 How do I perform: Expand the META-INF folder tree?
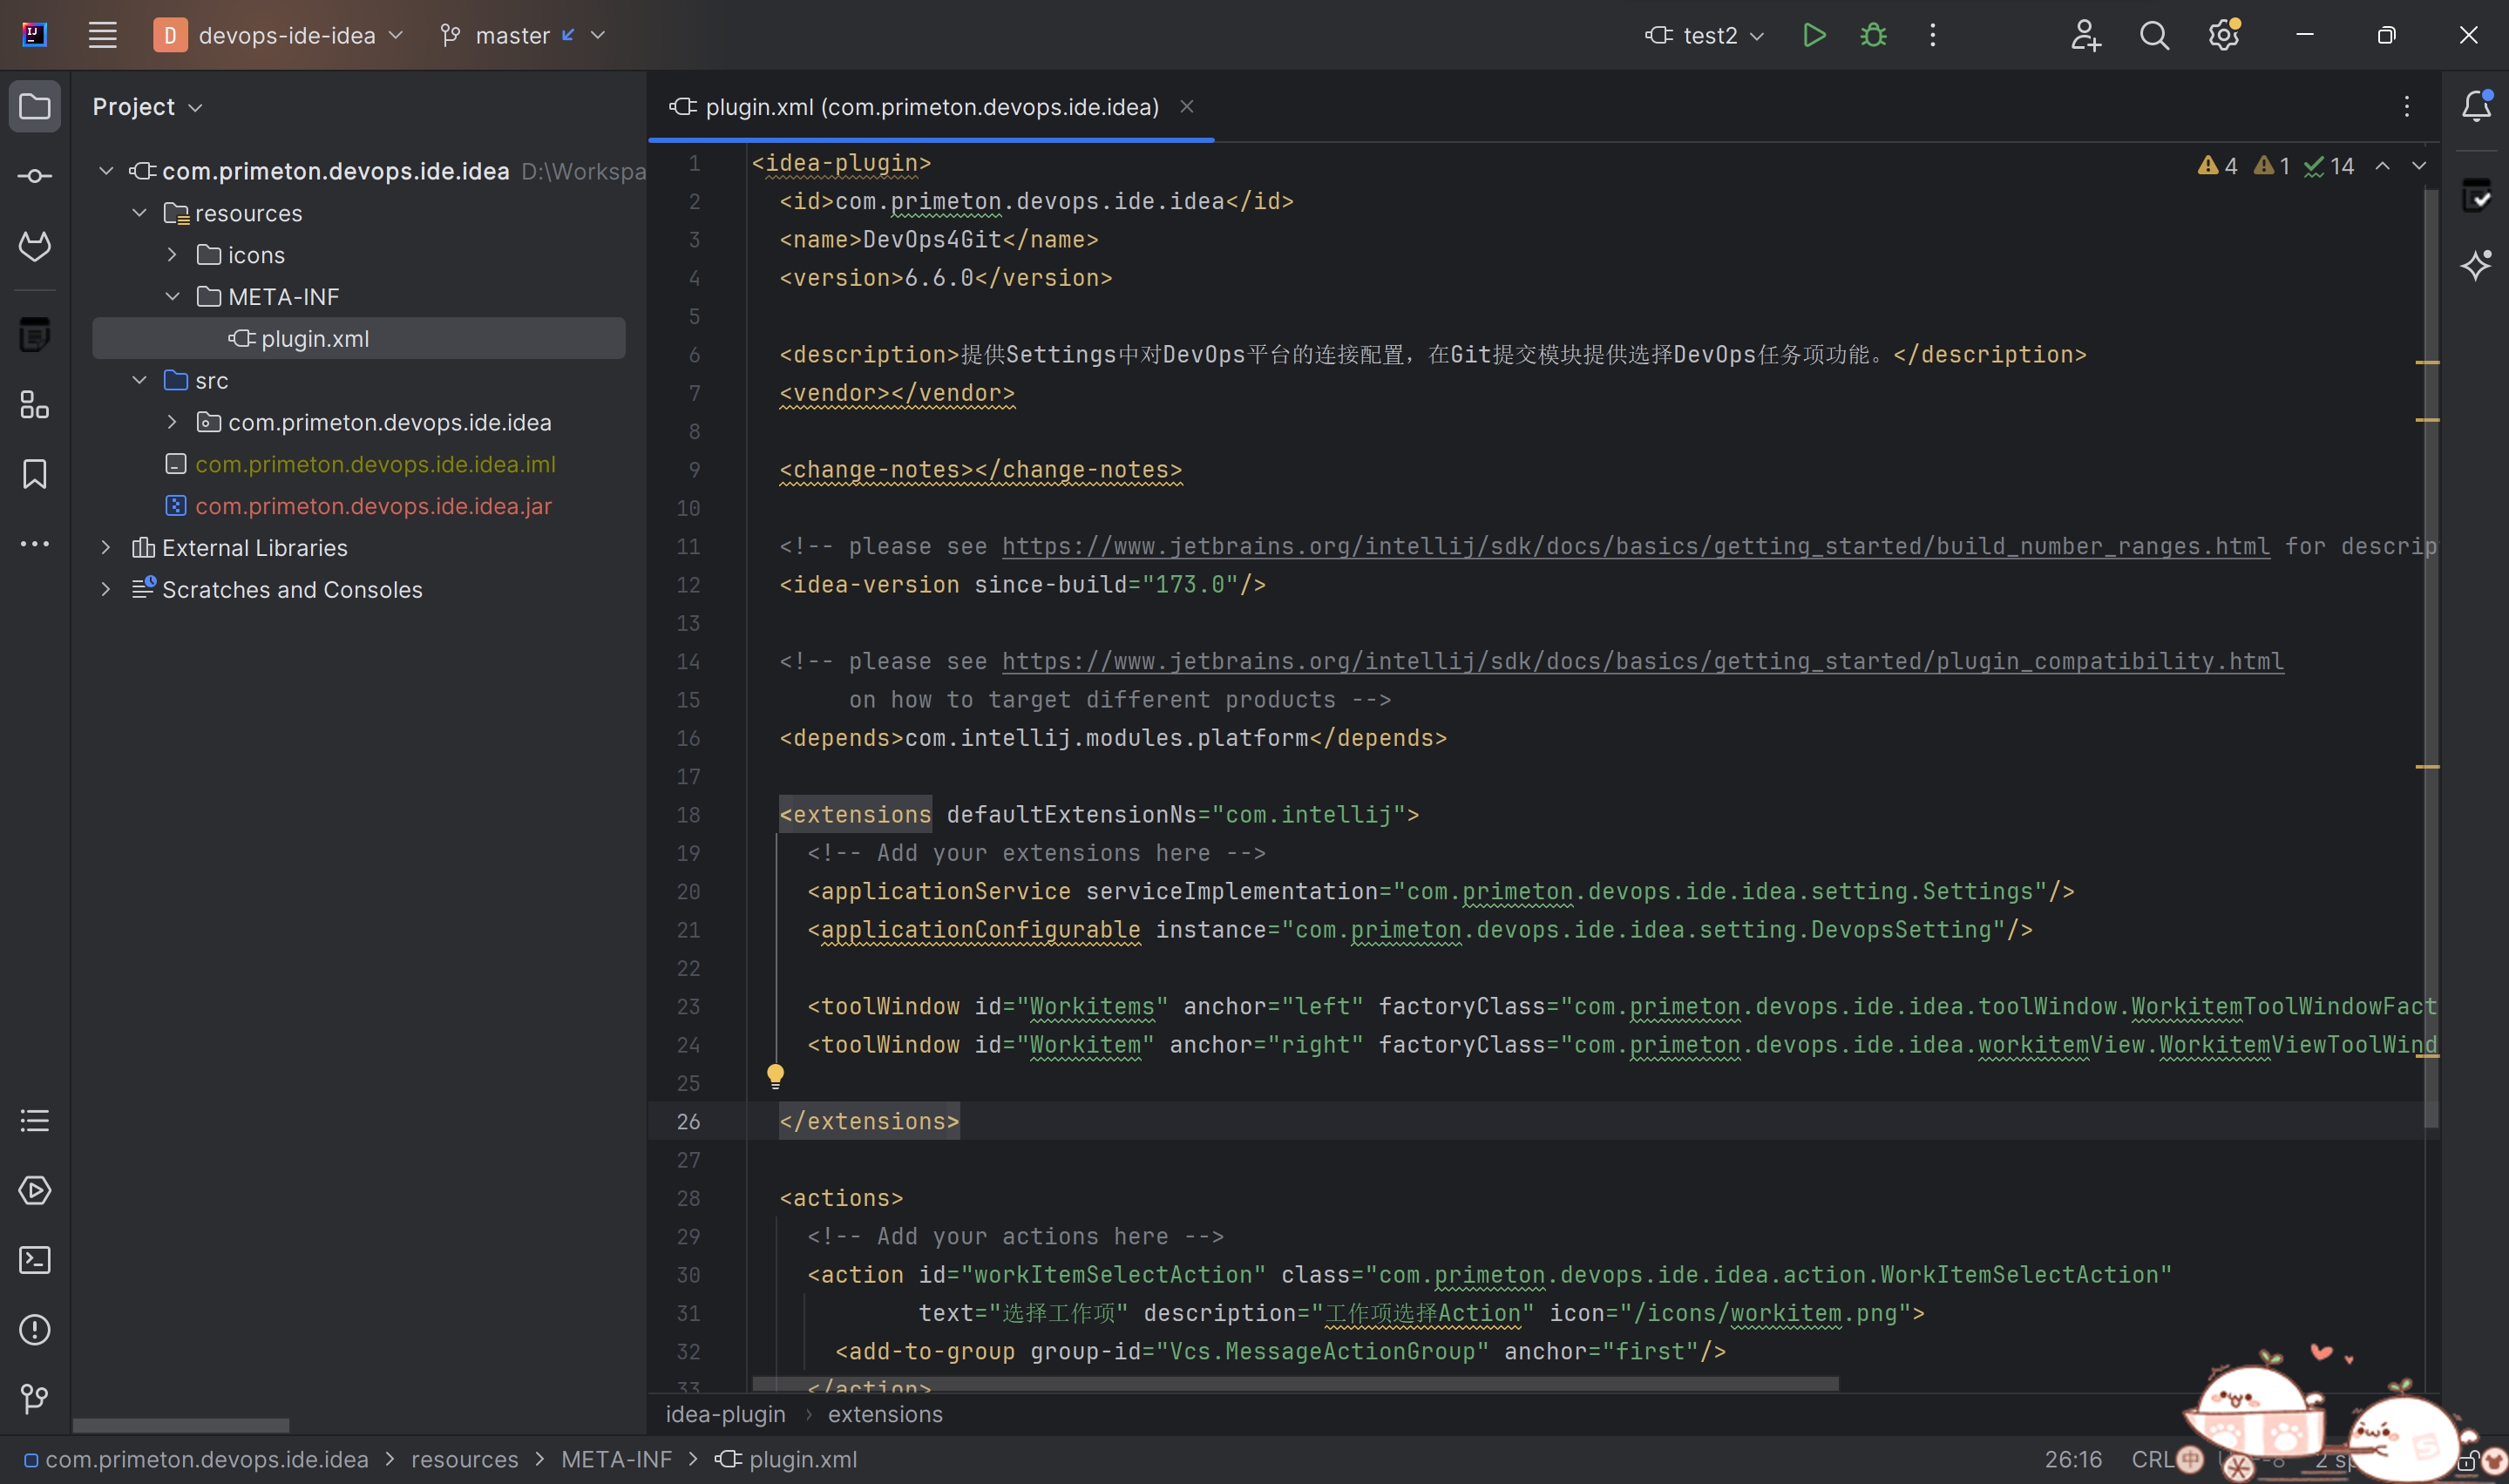tap(172, 297)
